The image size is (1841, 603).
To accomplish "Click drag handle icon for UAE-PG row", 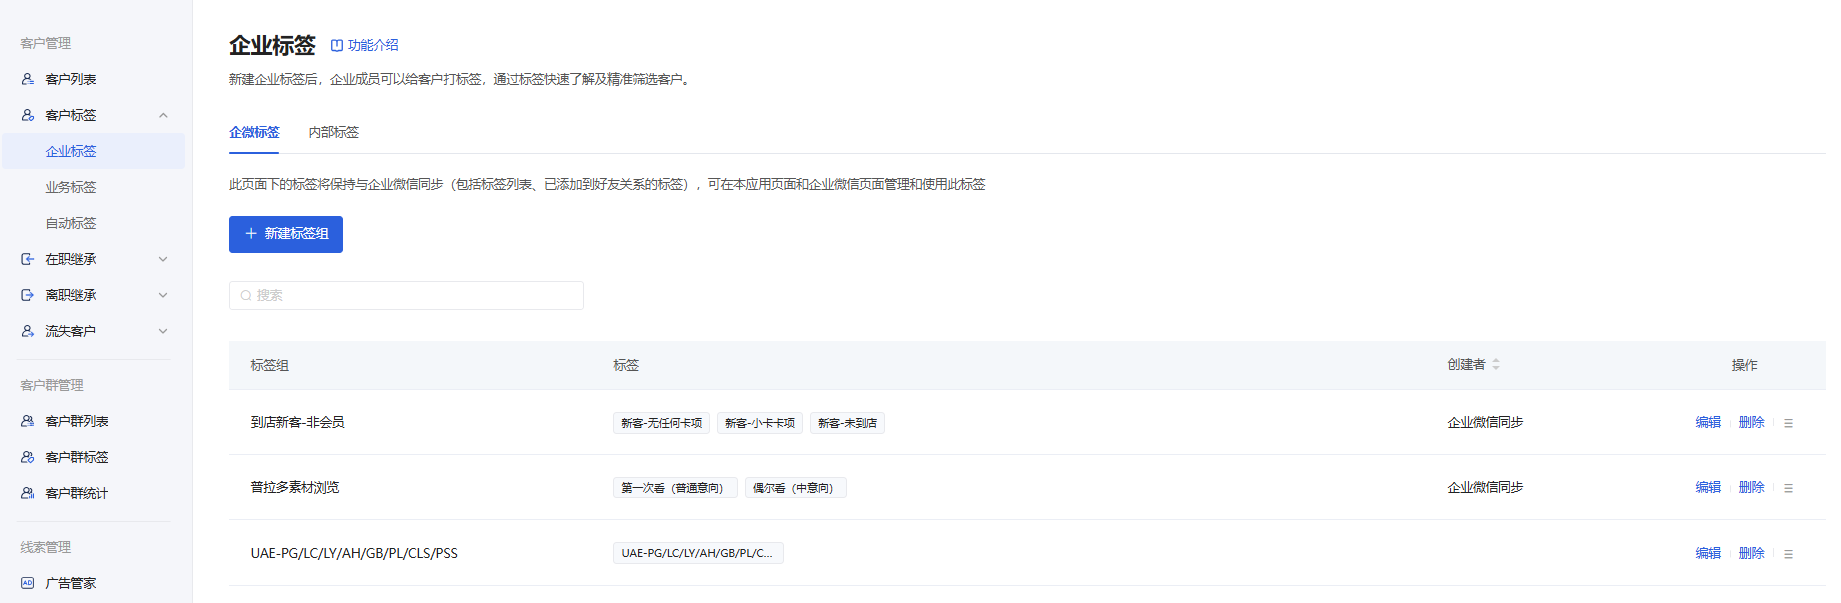I will coord(1788,554).
